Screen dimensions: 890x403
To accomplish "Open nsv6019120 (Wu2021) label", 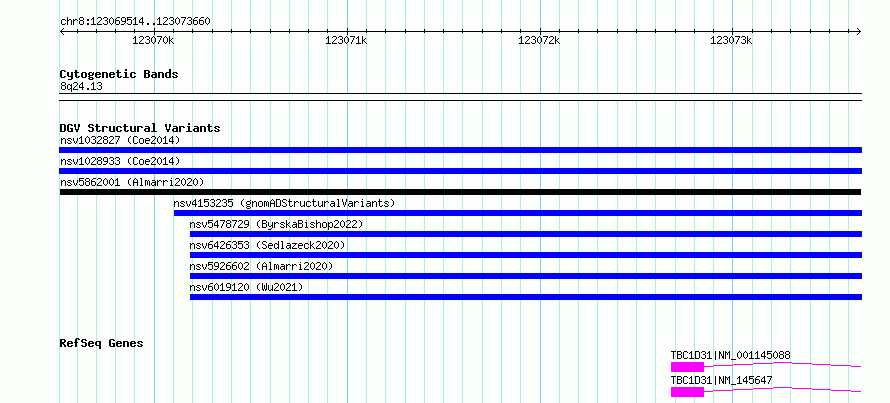I will point(246,287).
